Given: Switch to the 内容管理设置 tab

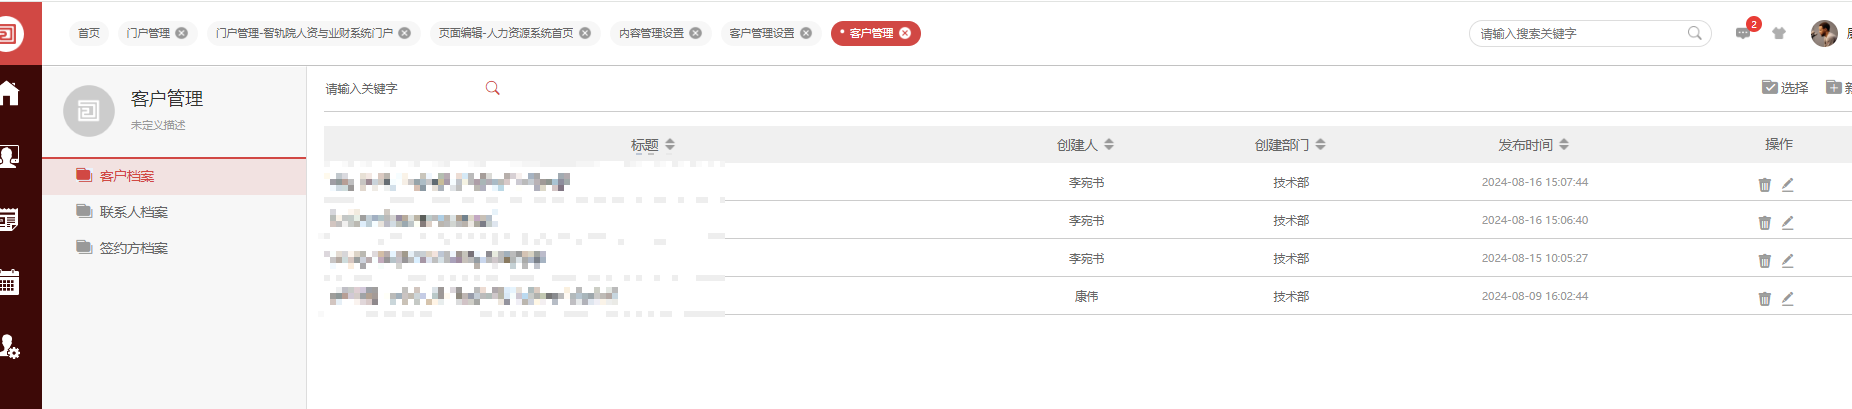Looking at the screenshot, I should coord(651,33).
